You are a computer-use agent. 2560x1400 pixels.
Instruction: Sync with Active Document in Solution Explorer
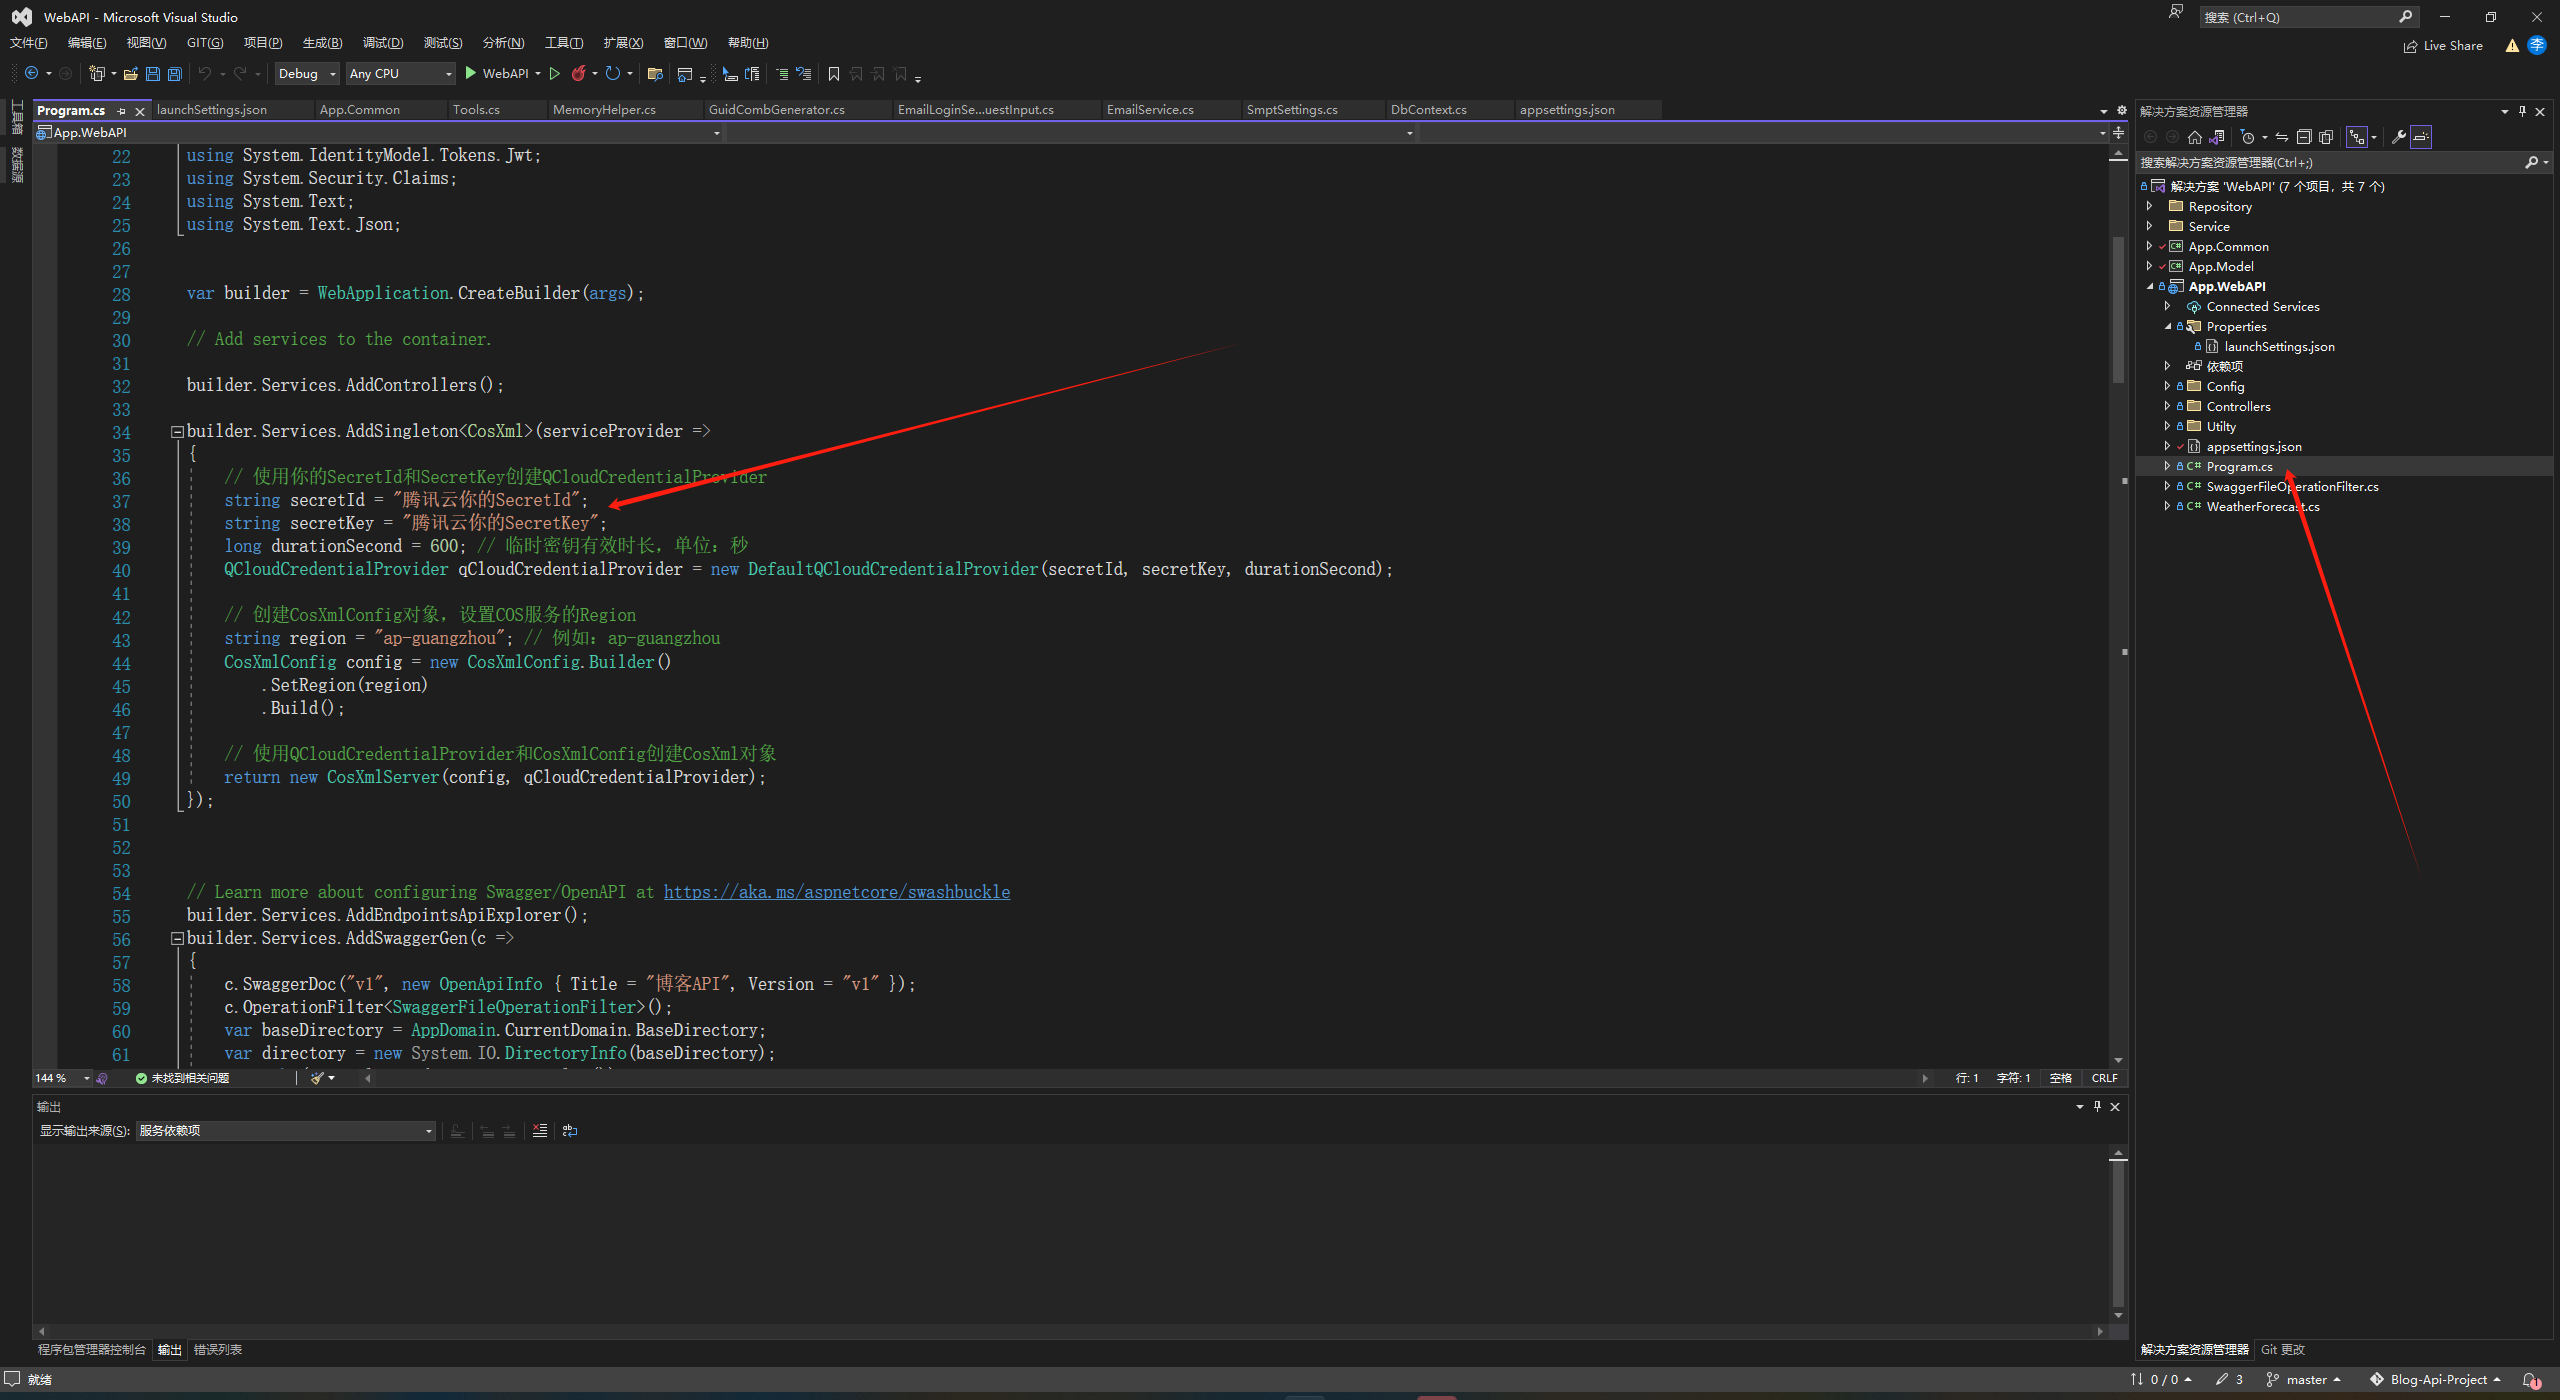pyautogui.click(x=2282, y=137)
